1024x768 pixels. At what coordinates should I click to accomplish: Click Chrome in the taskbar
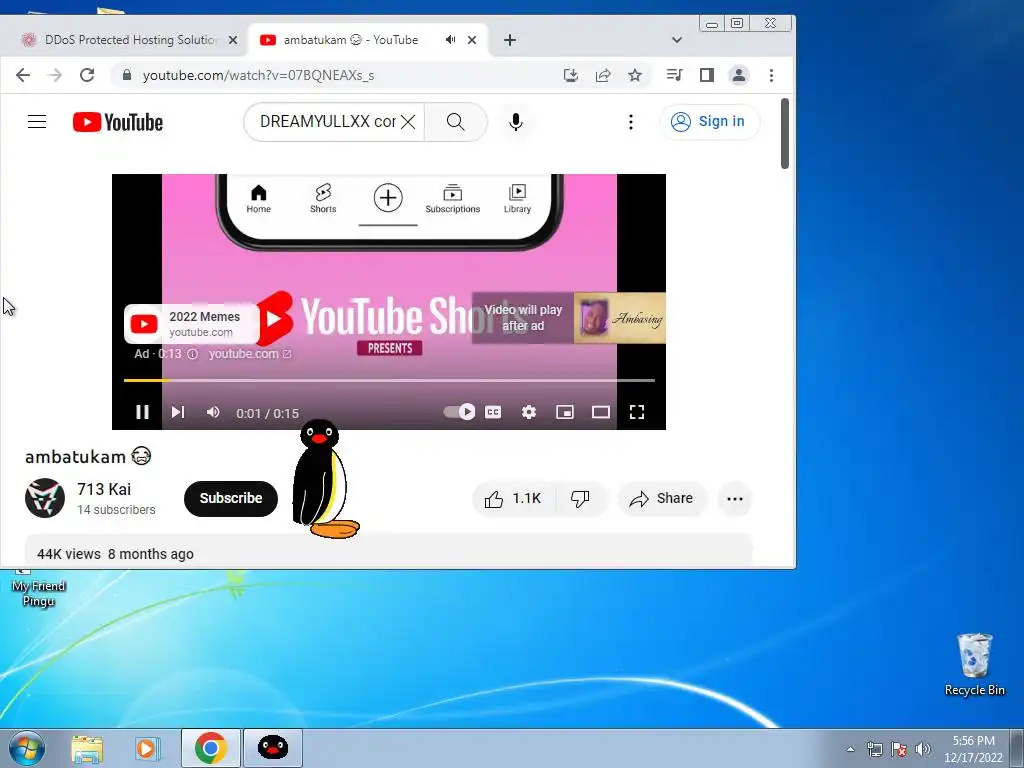(x=210, y=748)
